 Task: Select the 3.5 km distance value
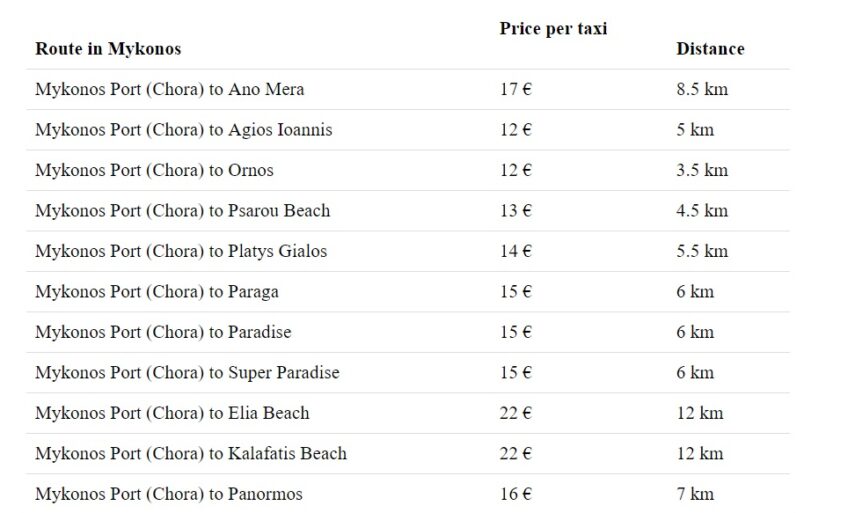(x=702, y=170)
